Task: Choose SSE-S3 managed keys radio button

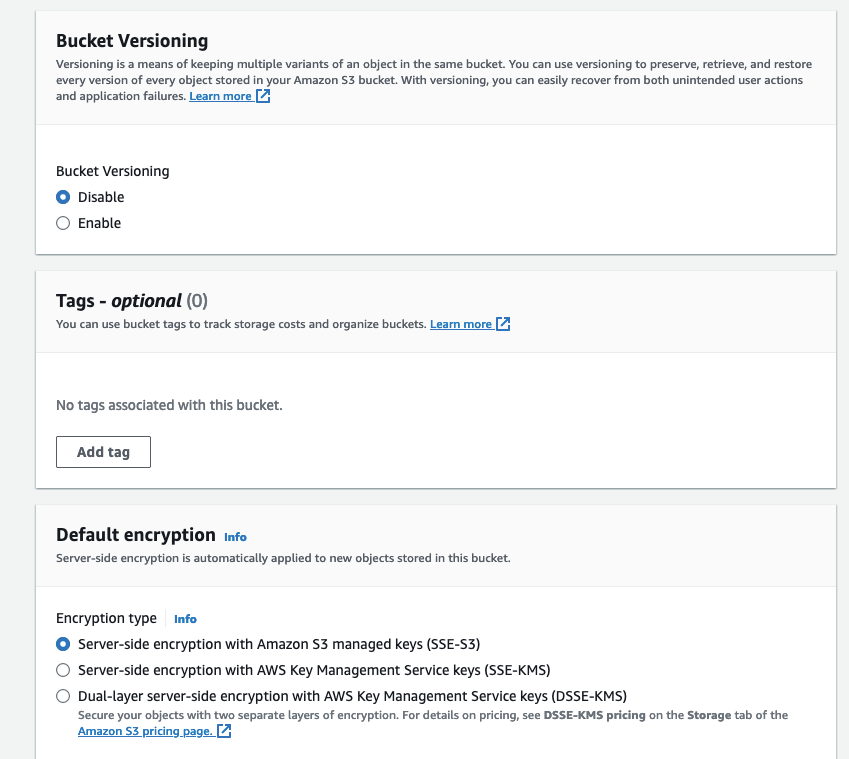Action: tap(63, 644)
